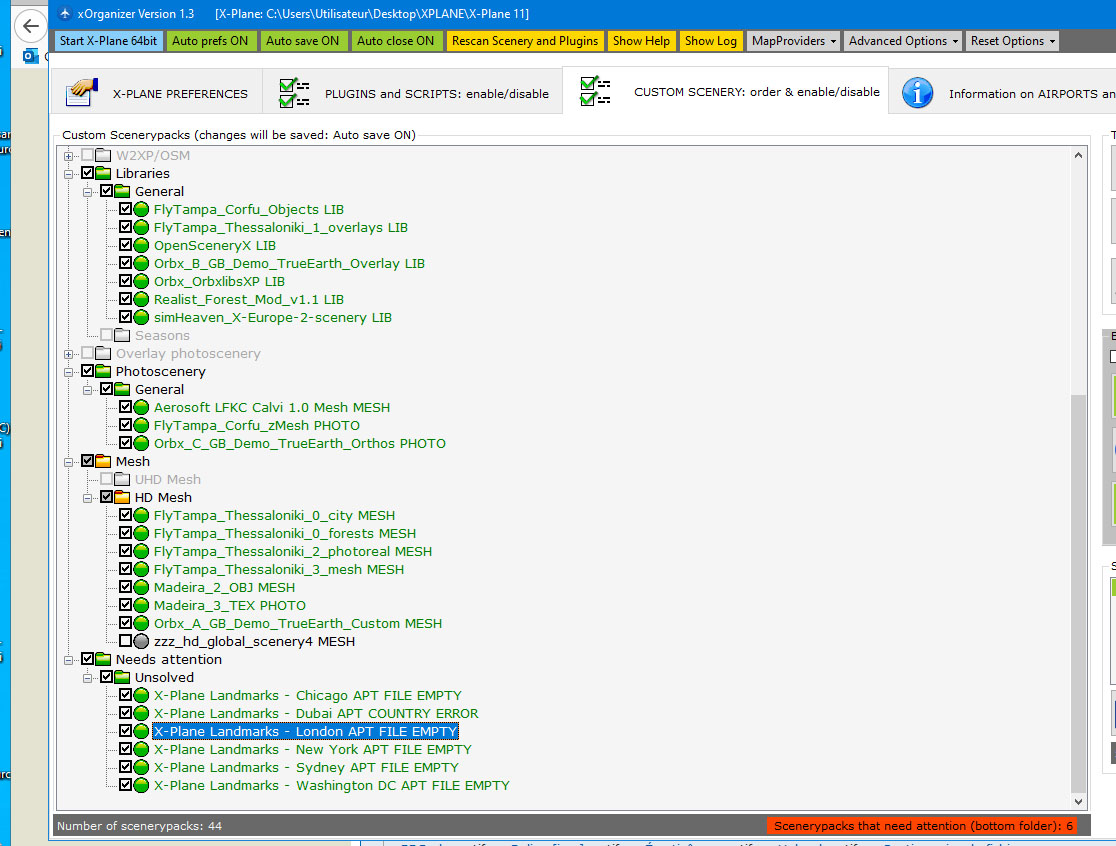Viewport: 1116px width, 846px height.
Task: Toggle the Mesh folder checkbox
Action: pos(88,461)
